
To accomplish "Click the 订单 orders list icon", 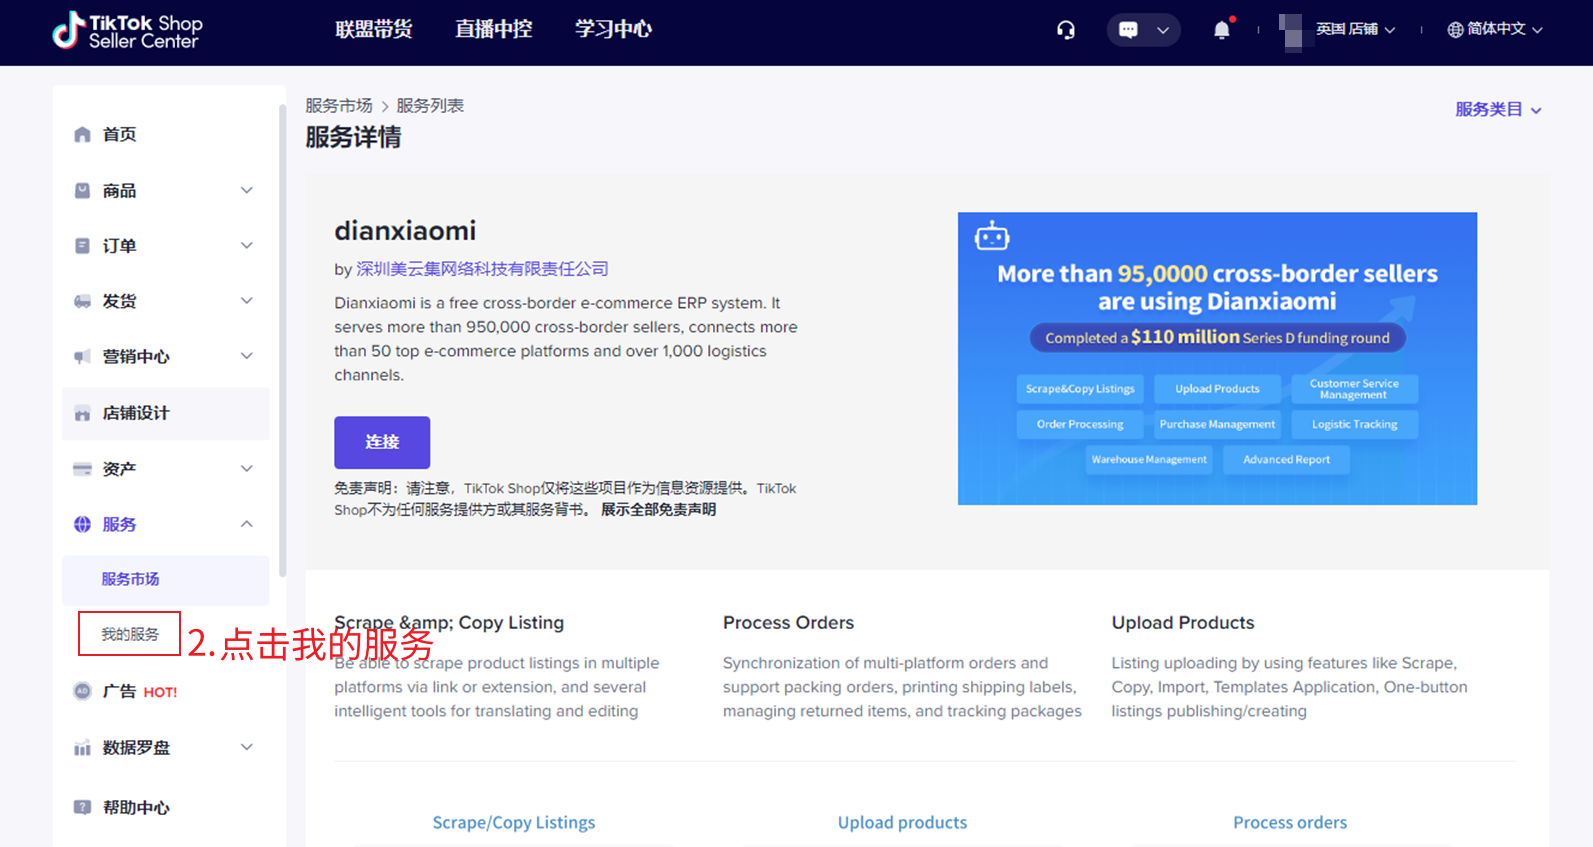I will pyautogui.click(x=82, y=245).
